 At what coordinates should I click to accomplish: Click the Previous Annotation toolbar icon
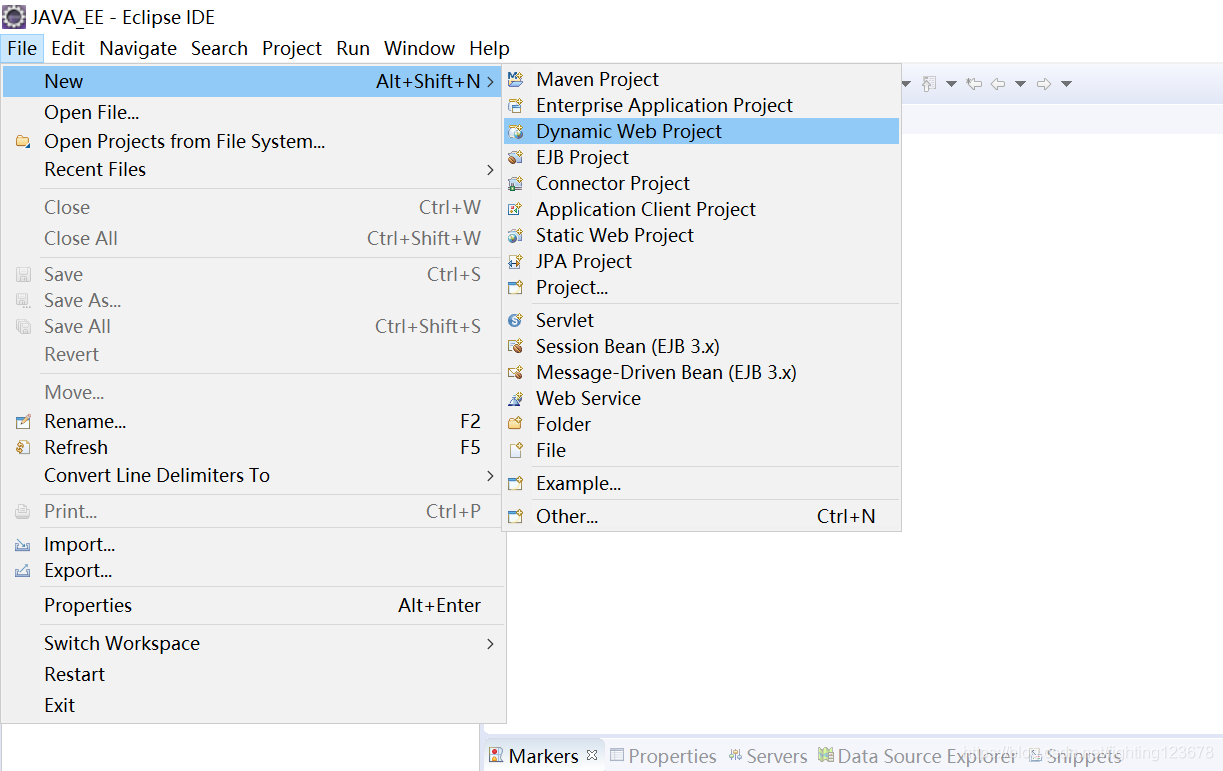929,84
